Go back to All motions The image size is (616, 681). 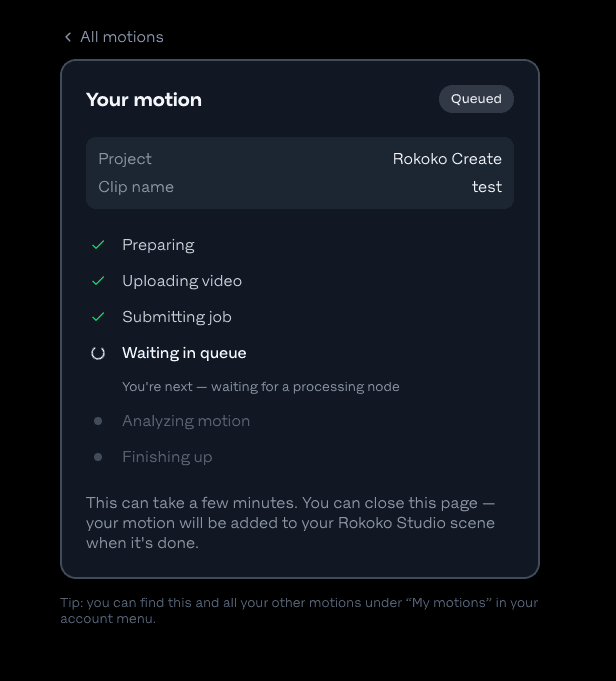click(114, 37)
